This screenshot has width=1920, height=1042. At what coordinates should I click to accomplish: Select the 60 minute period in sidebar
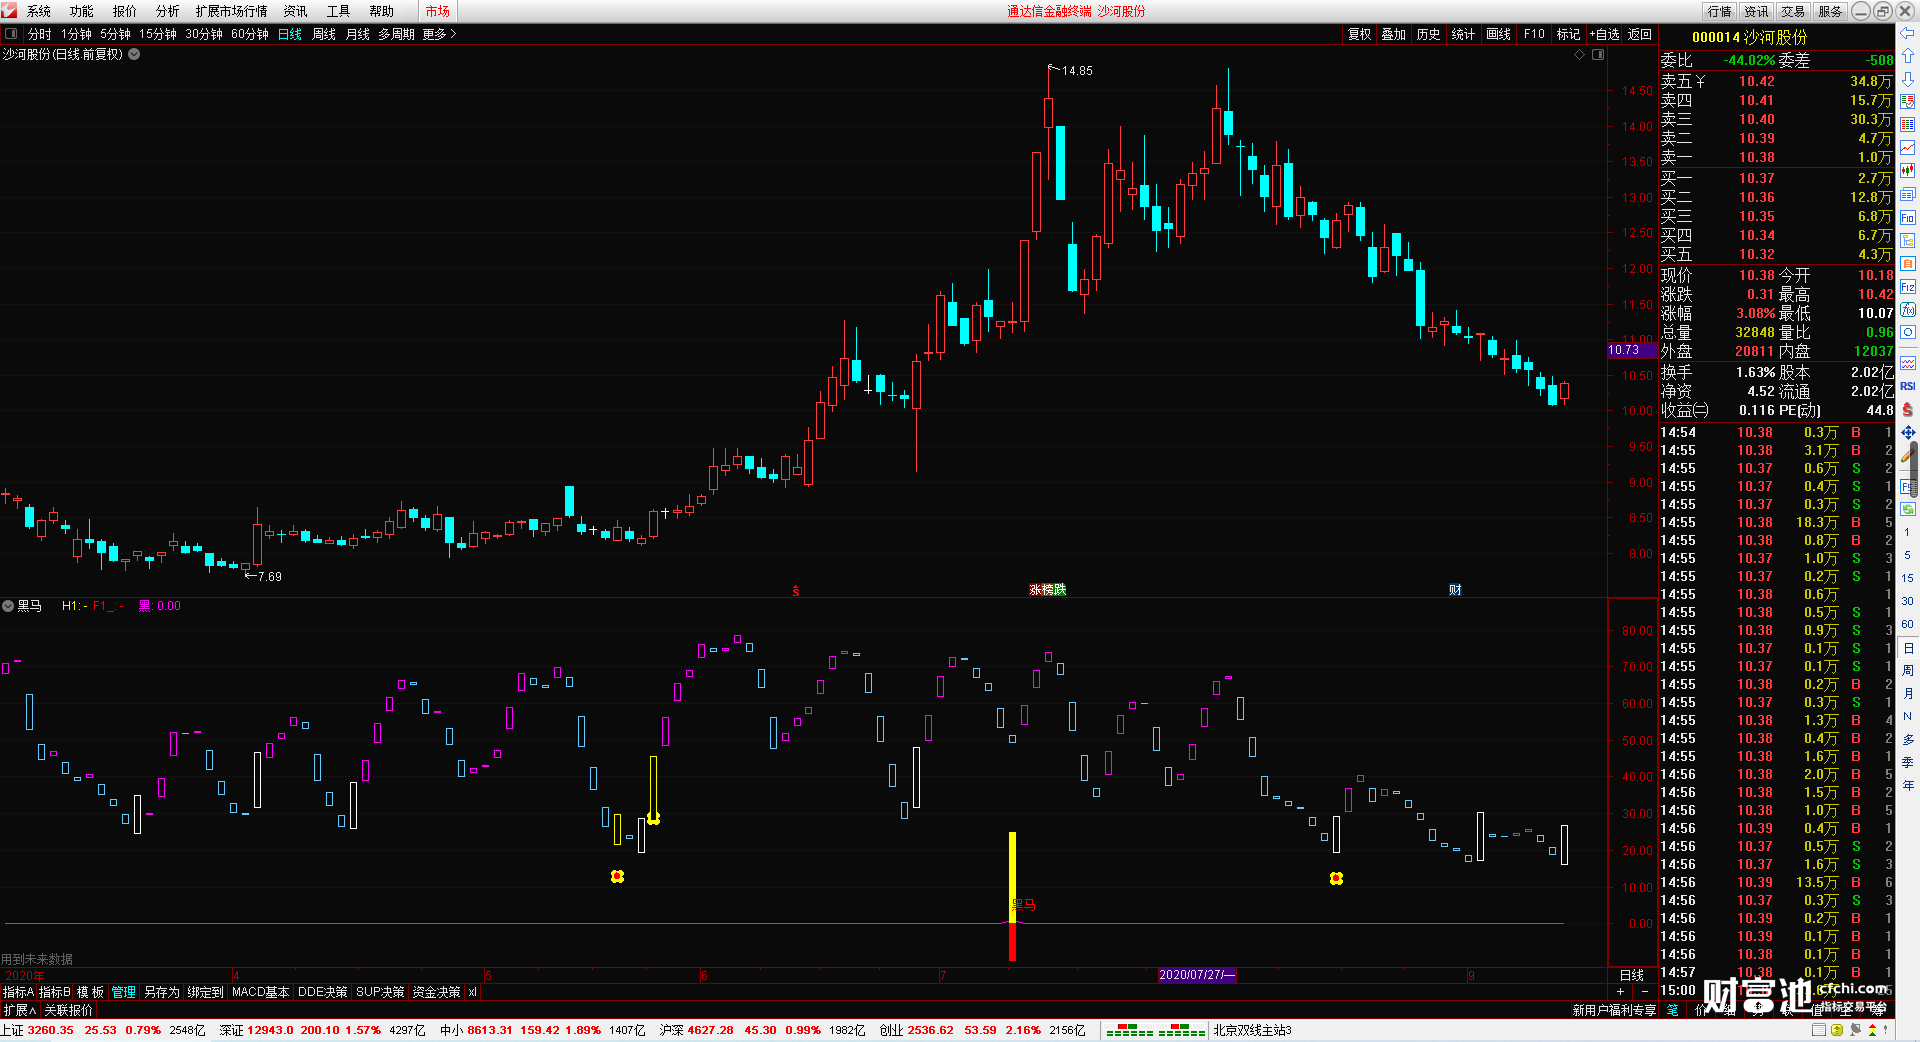(x=1908, y=624)
